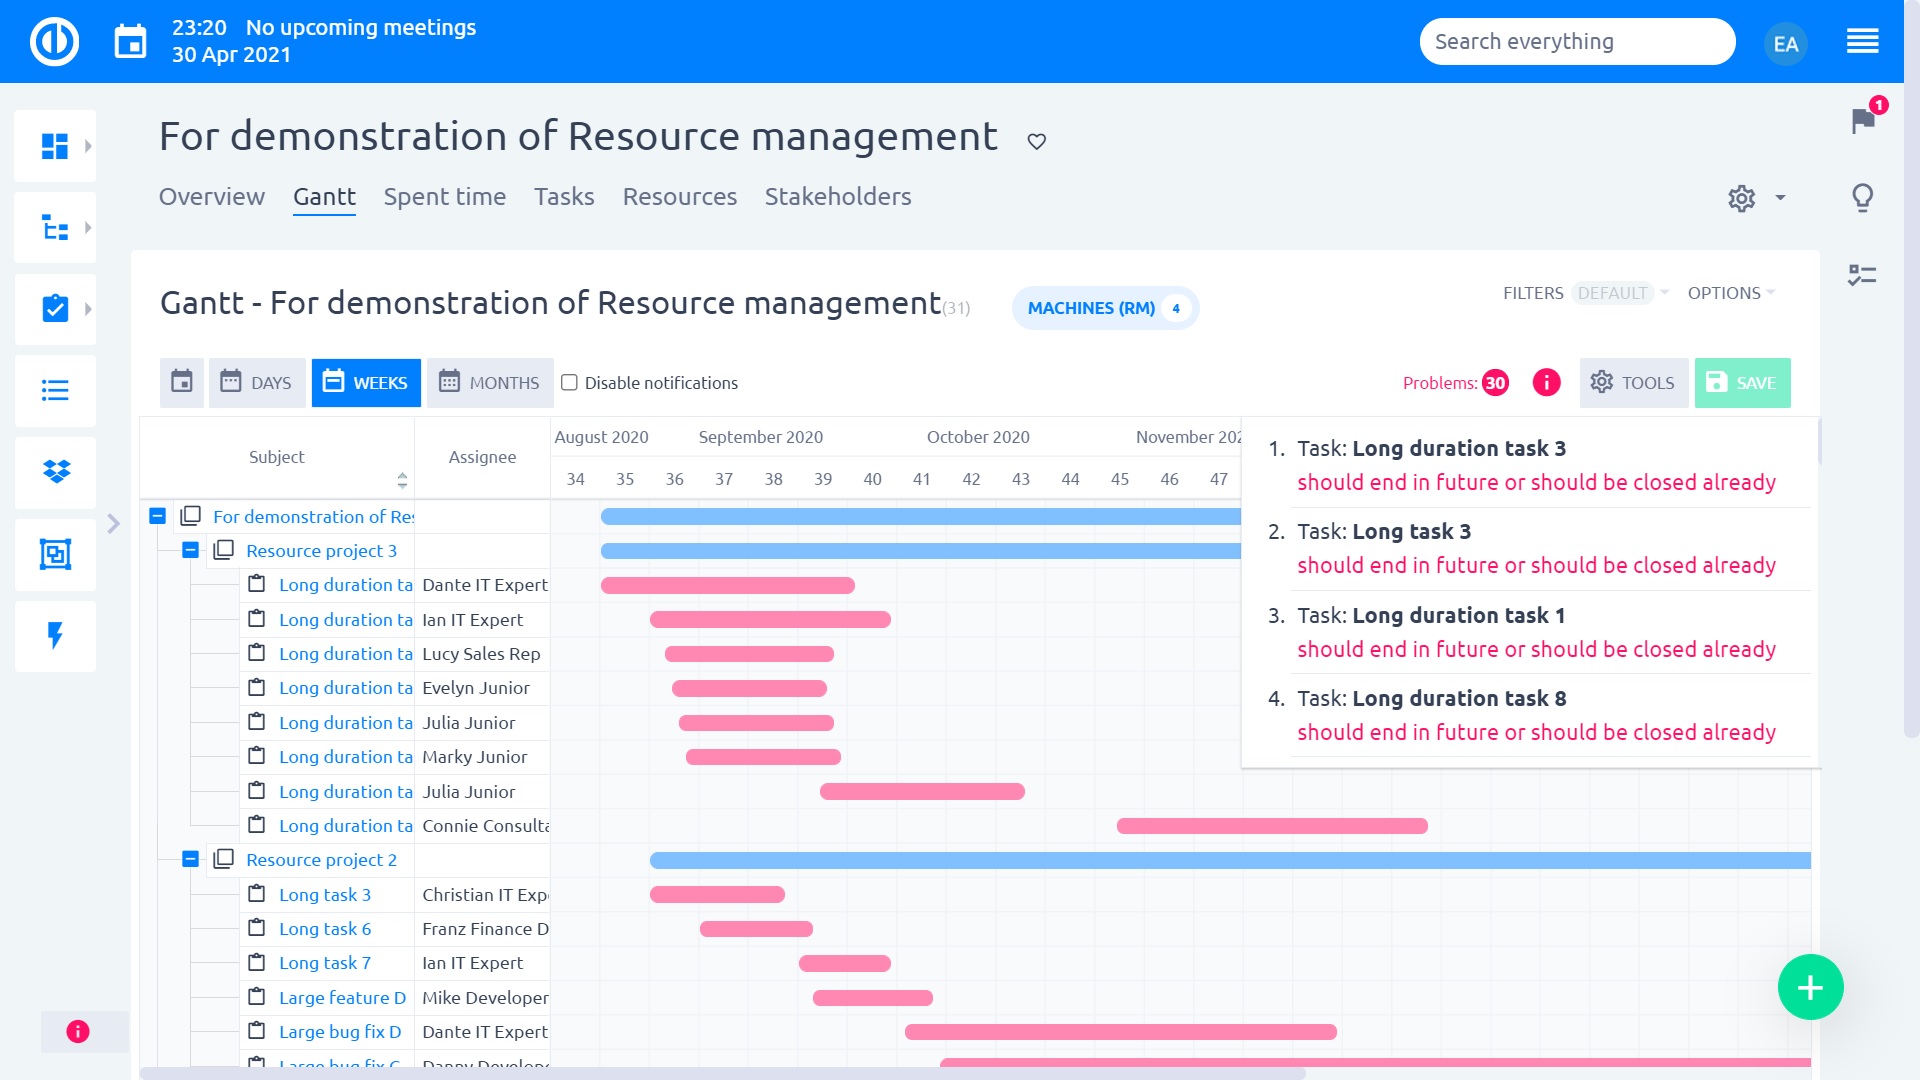This screenshot has height=1080, width=1920.
Task: Open the settings gear dropdown arrow
Action: coord(1780,198)
